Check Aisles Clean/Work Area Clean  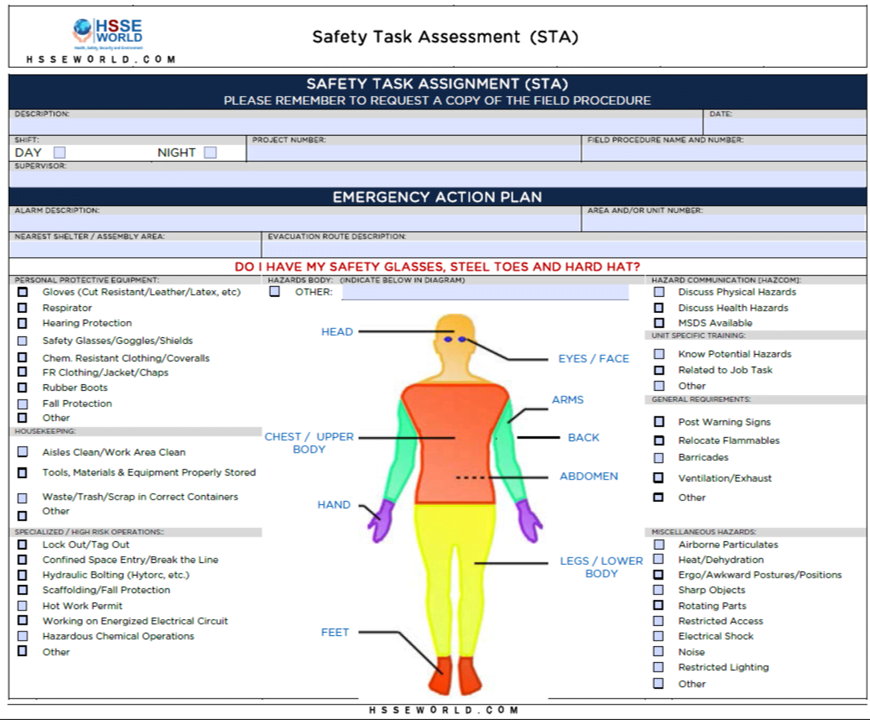[23, 451]
